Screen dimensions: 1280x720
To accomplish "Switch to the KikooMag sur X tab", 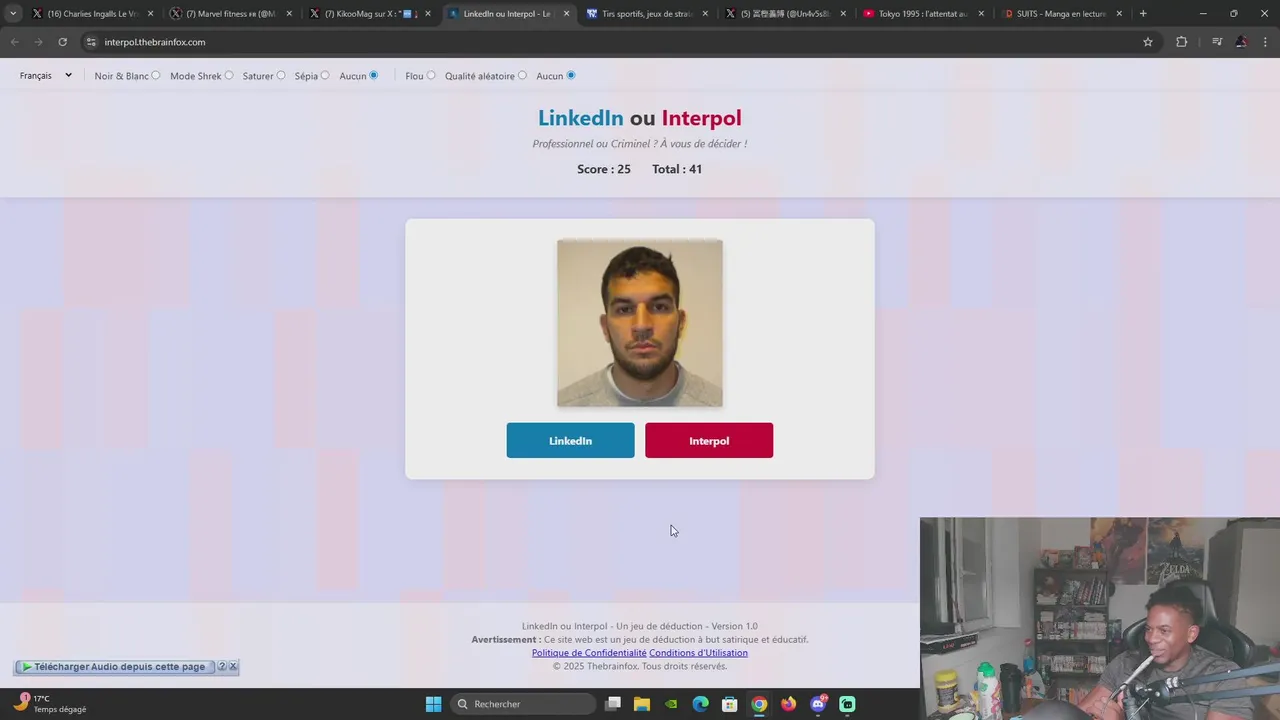I will coord(369,14).
